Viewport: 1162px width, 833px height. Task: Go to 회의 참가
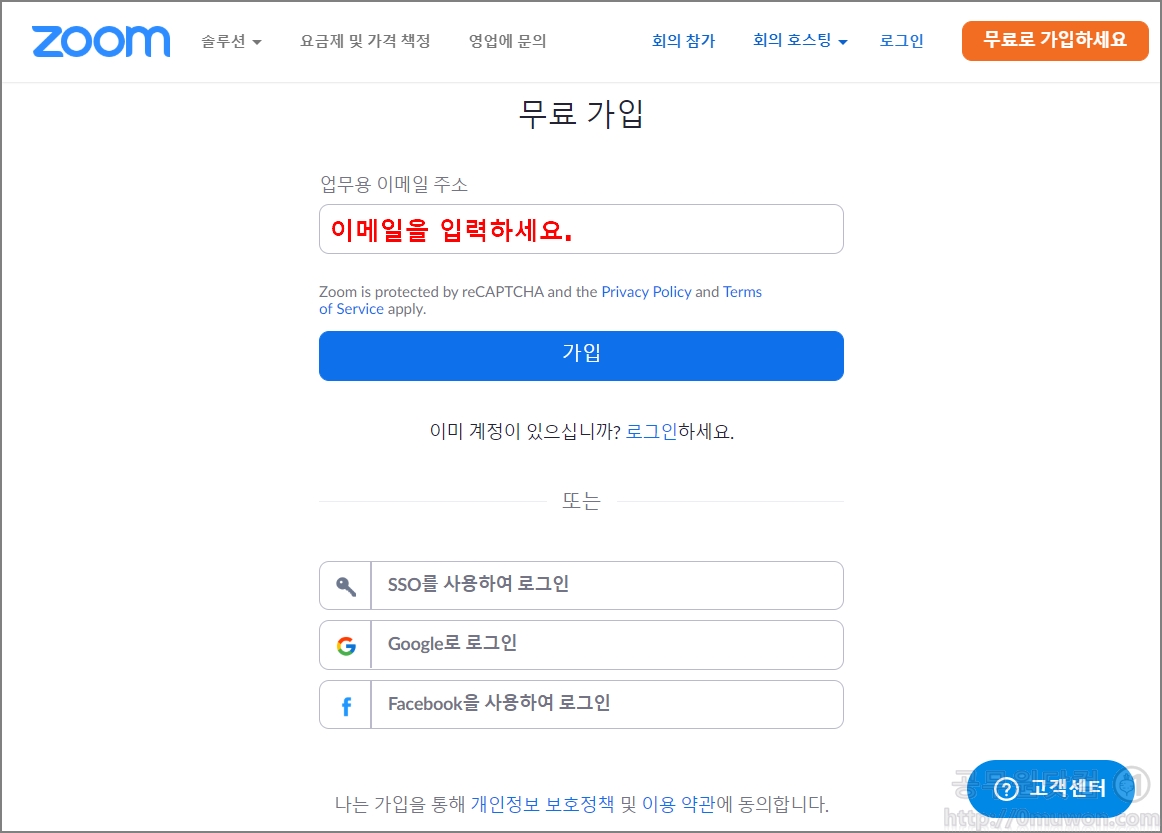683,41
